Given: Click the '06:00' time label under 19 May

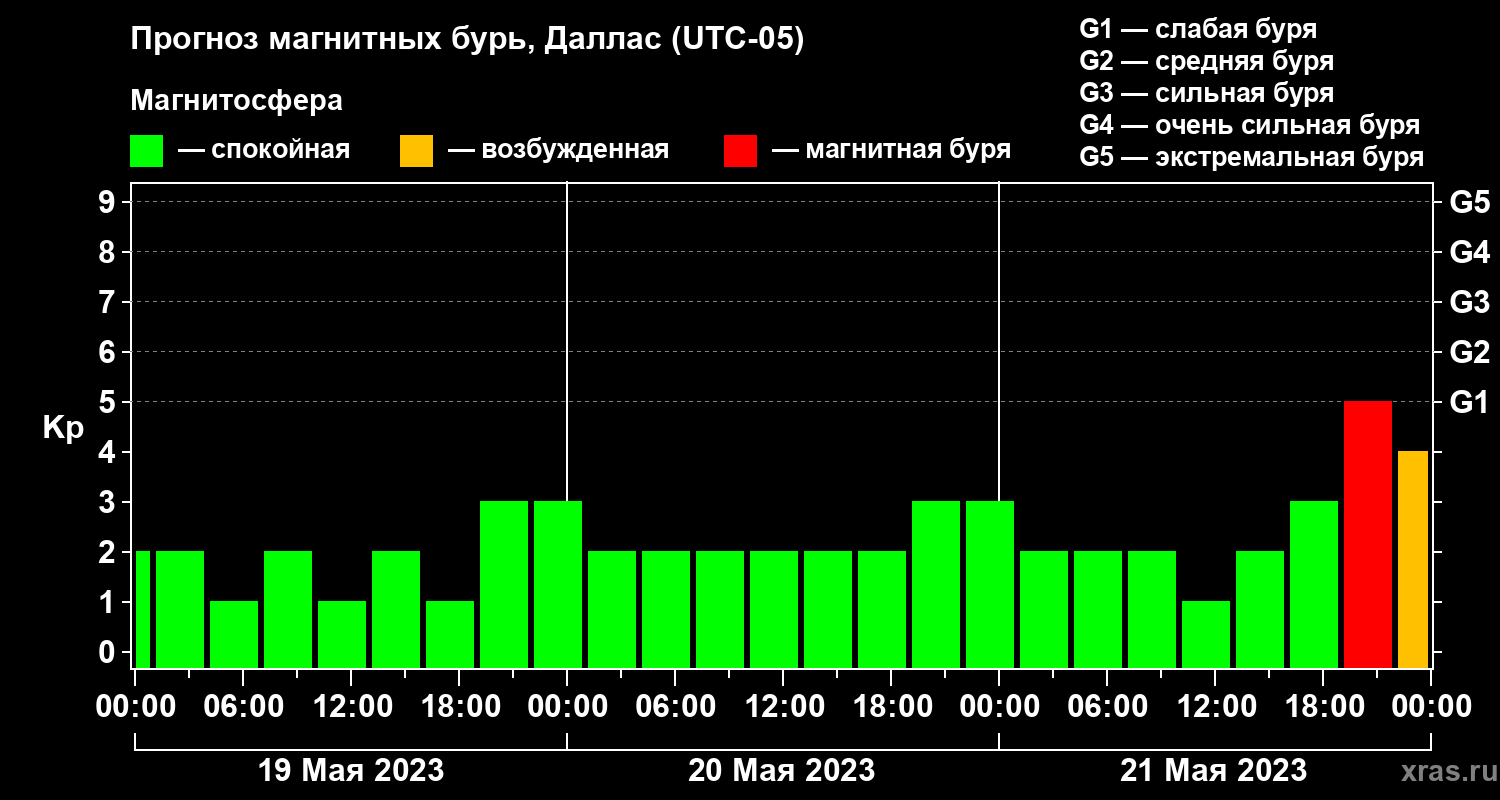Looking at the screenshot, I should [x=243, y=707].
